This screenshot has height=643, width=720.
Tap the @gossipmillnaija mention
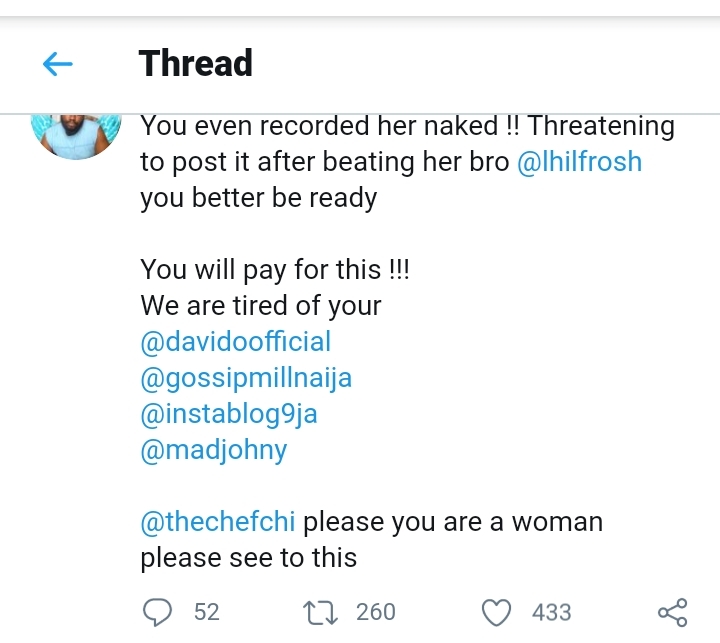click(x=246, y=378)
